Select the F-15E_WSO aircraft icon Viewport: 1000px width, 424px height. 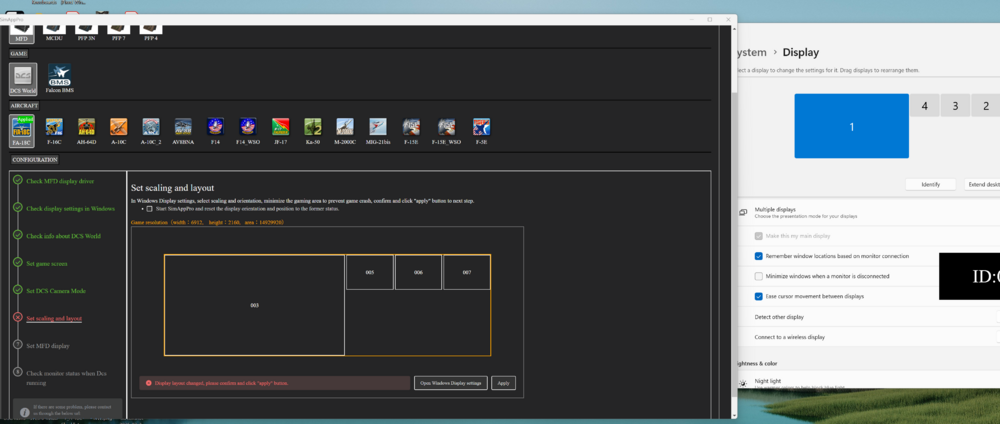point(446,130)
